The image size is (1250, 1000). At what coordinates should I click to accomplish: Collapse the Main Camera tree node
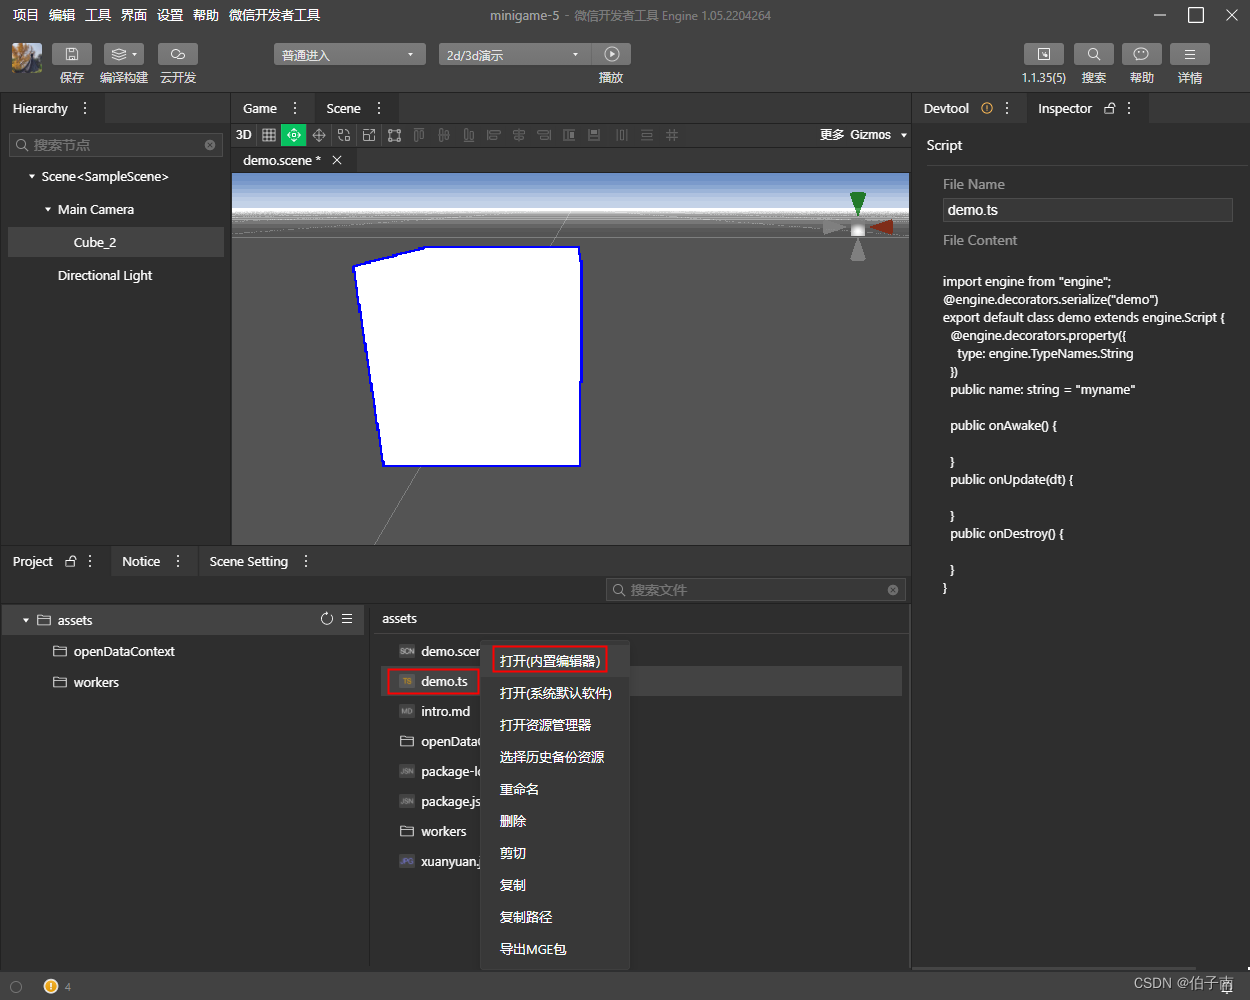[x=48, y=209]
